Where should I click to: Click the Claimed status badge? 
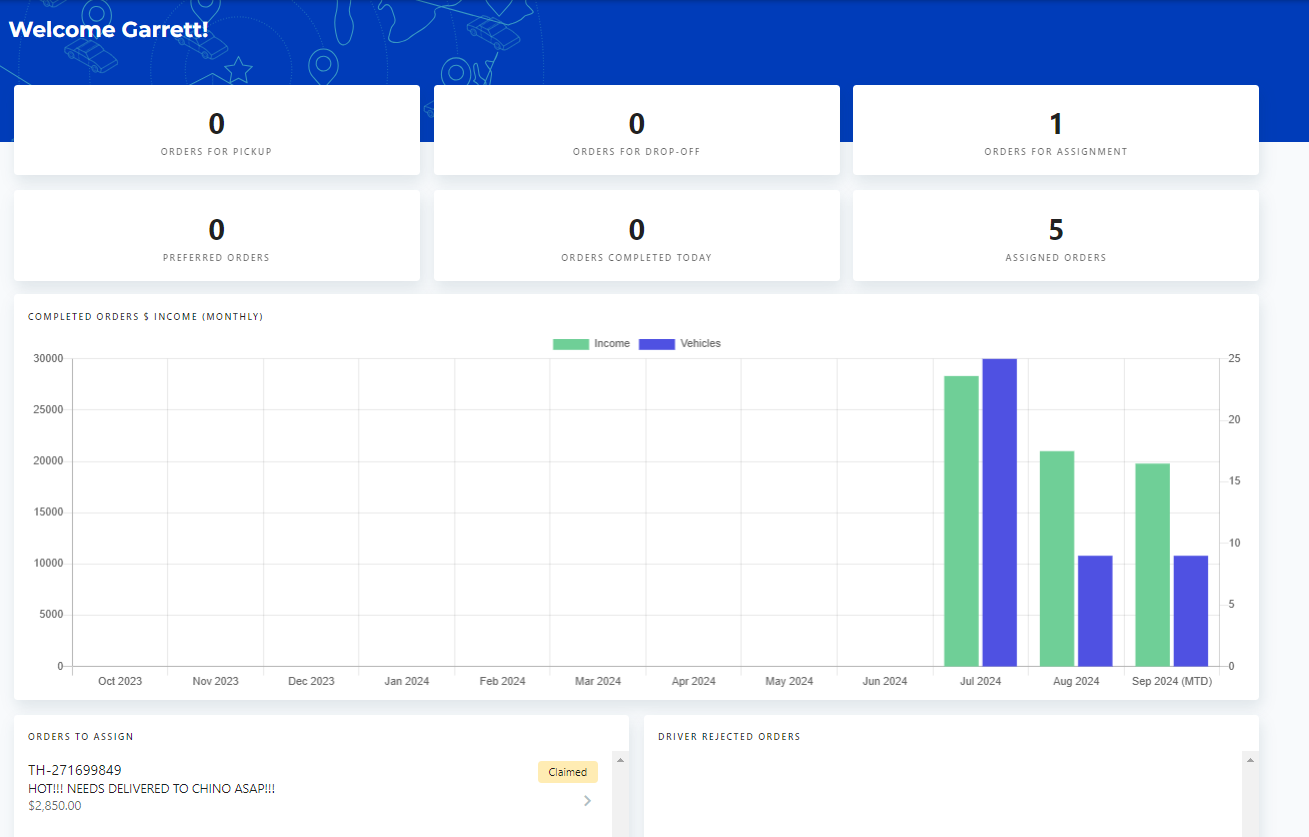(x=568, y=772)
